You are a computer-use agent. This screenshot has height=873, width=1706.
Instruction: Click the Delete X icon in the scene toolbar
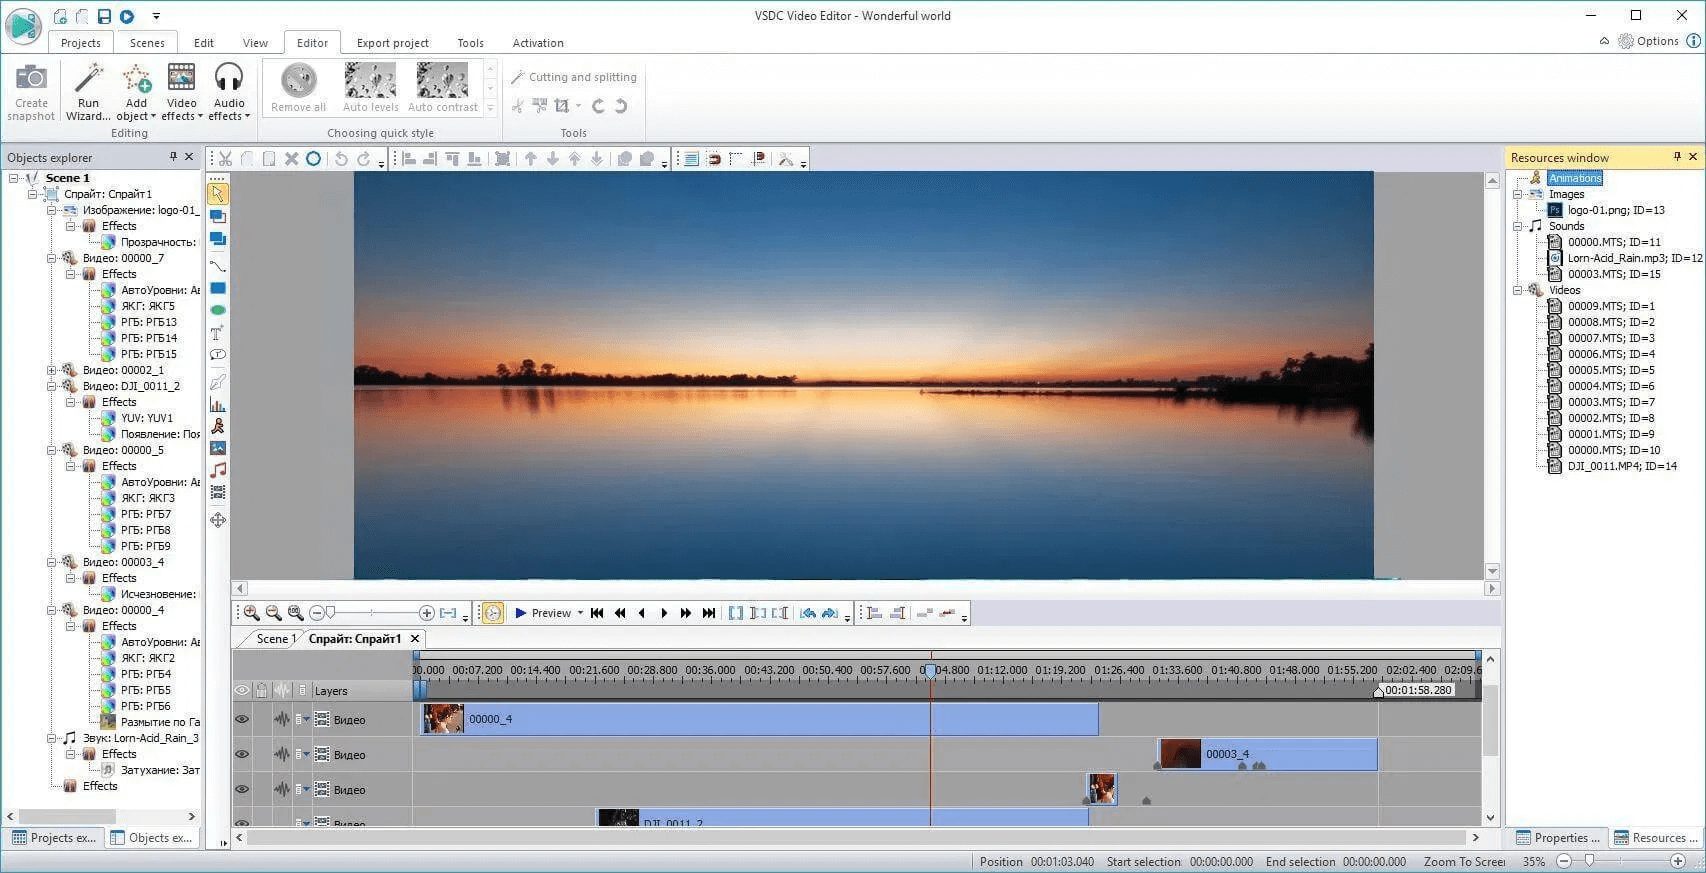[291, 159]
